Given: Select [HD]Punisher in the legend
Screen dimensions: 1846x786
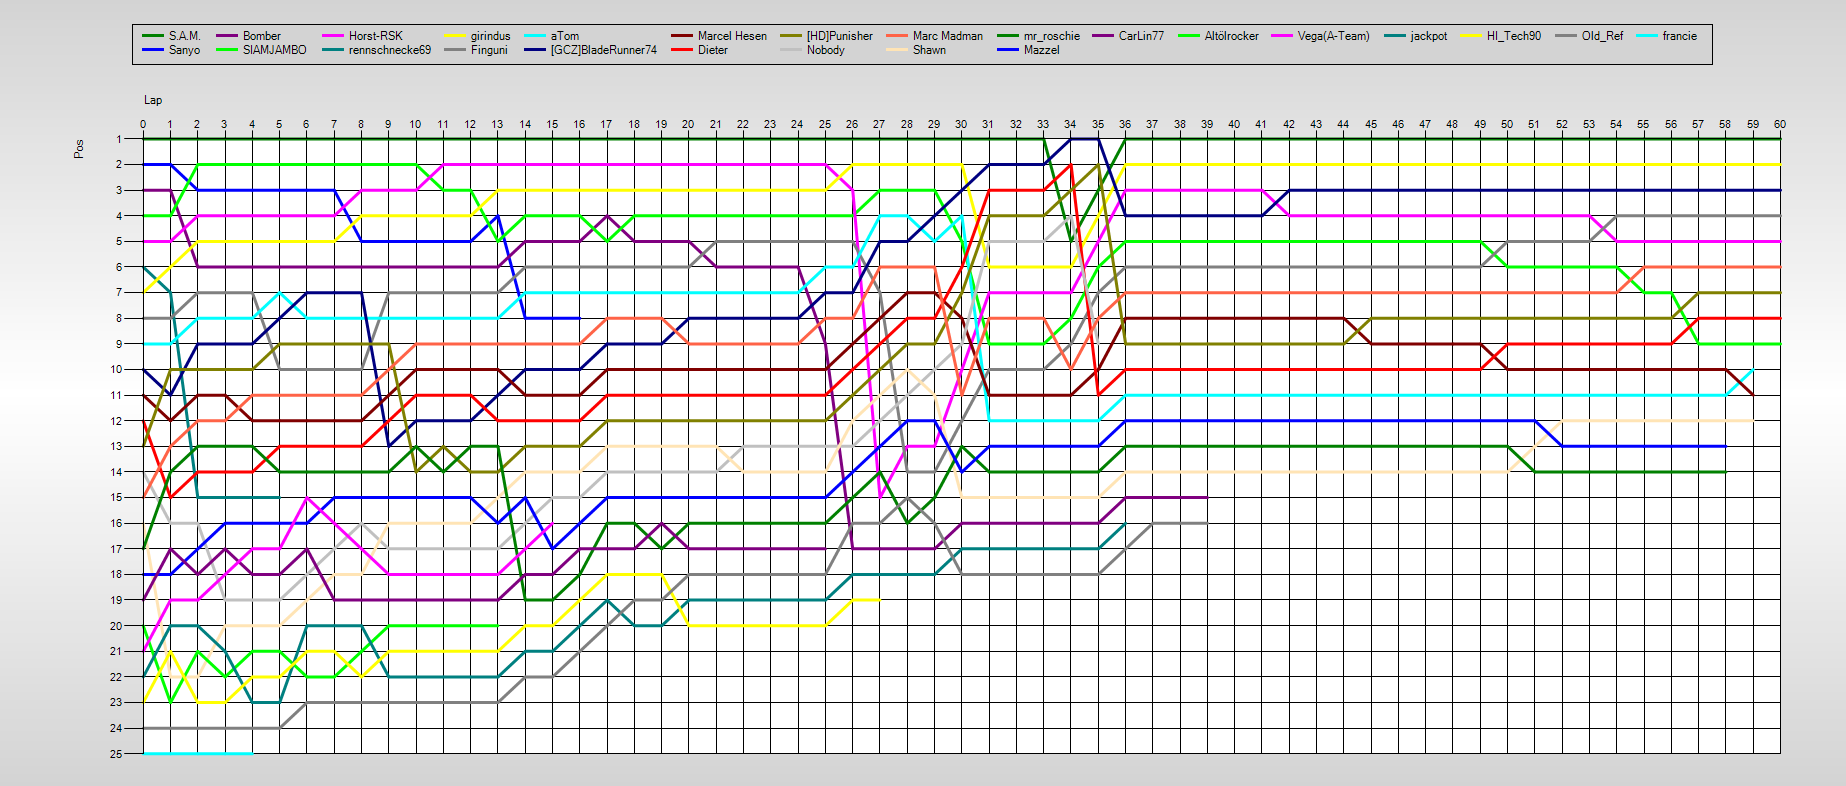Looking at the screenshot, I should [839, 36].
